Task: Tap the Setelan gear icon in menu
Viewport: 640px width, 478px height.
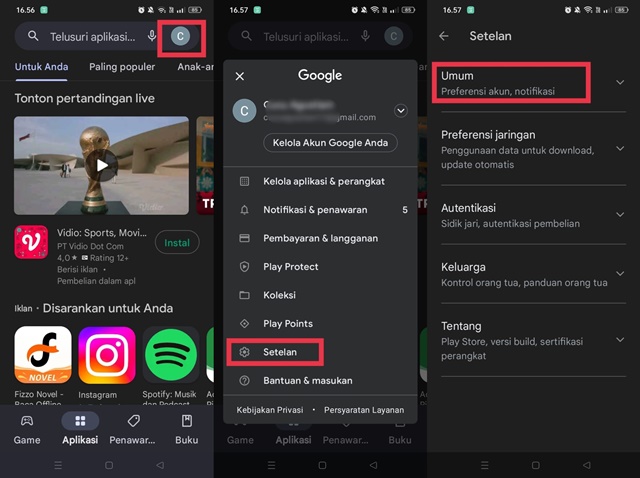Action: (244, 352)
